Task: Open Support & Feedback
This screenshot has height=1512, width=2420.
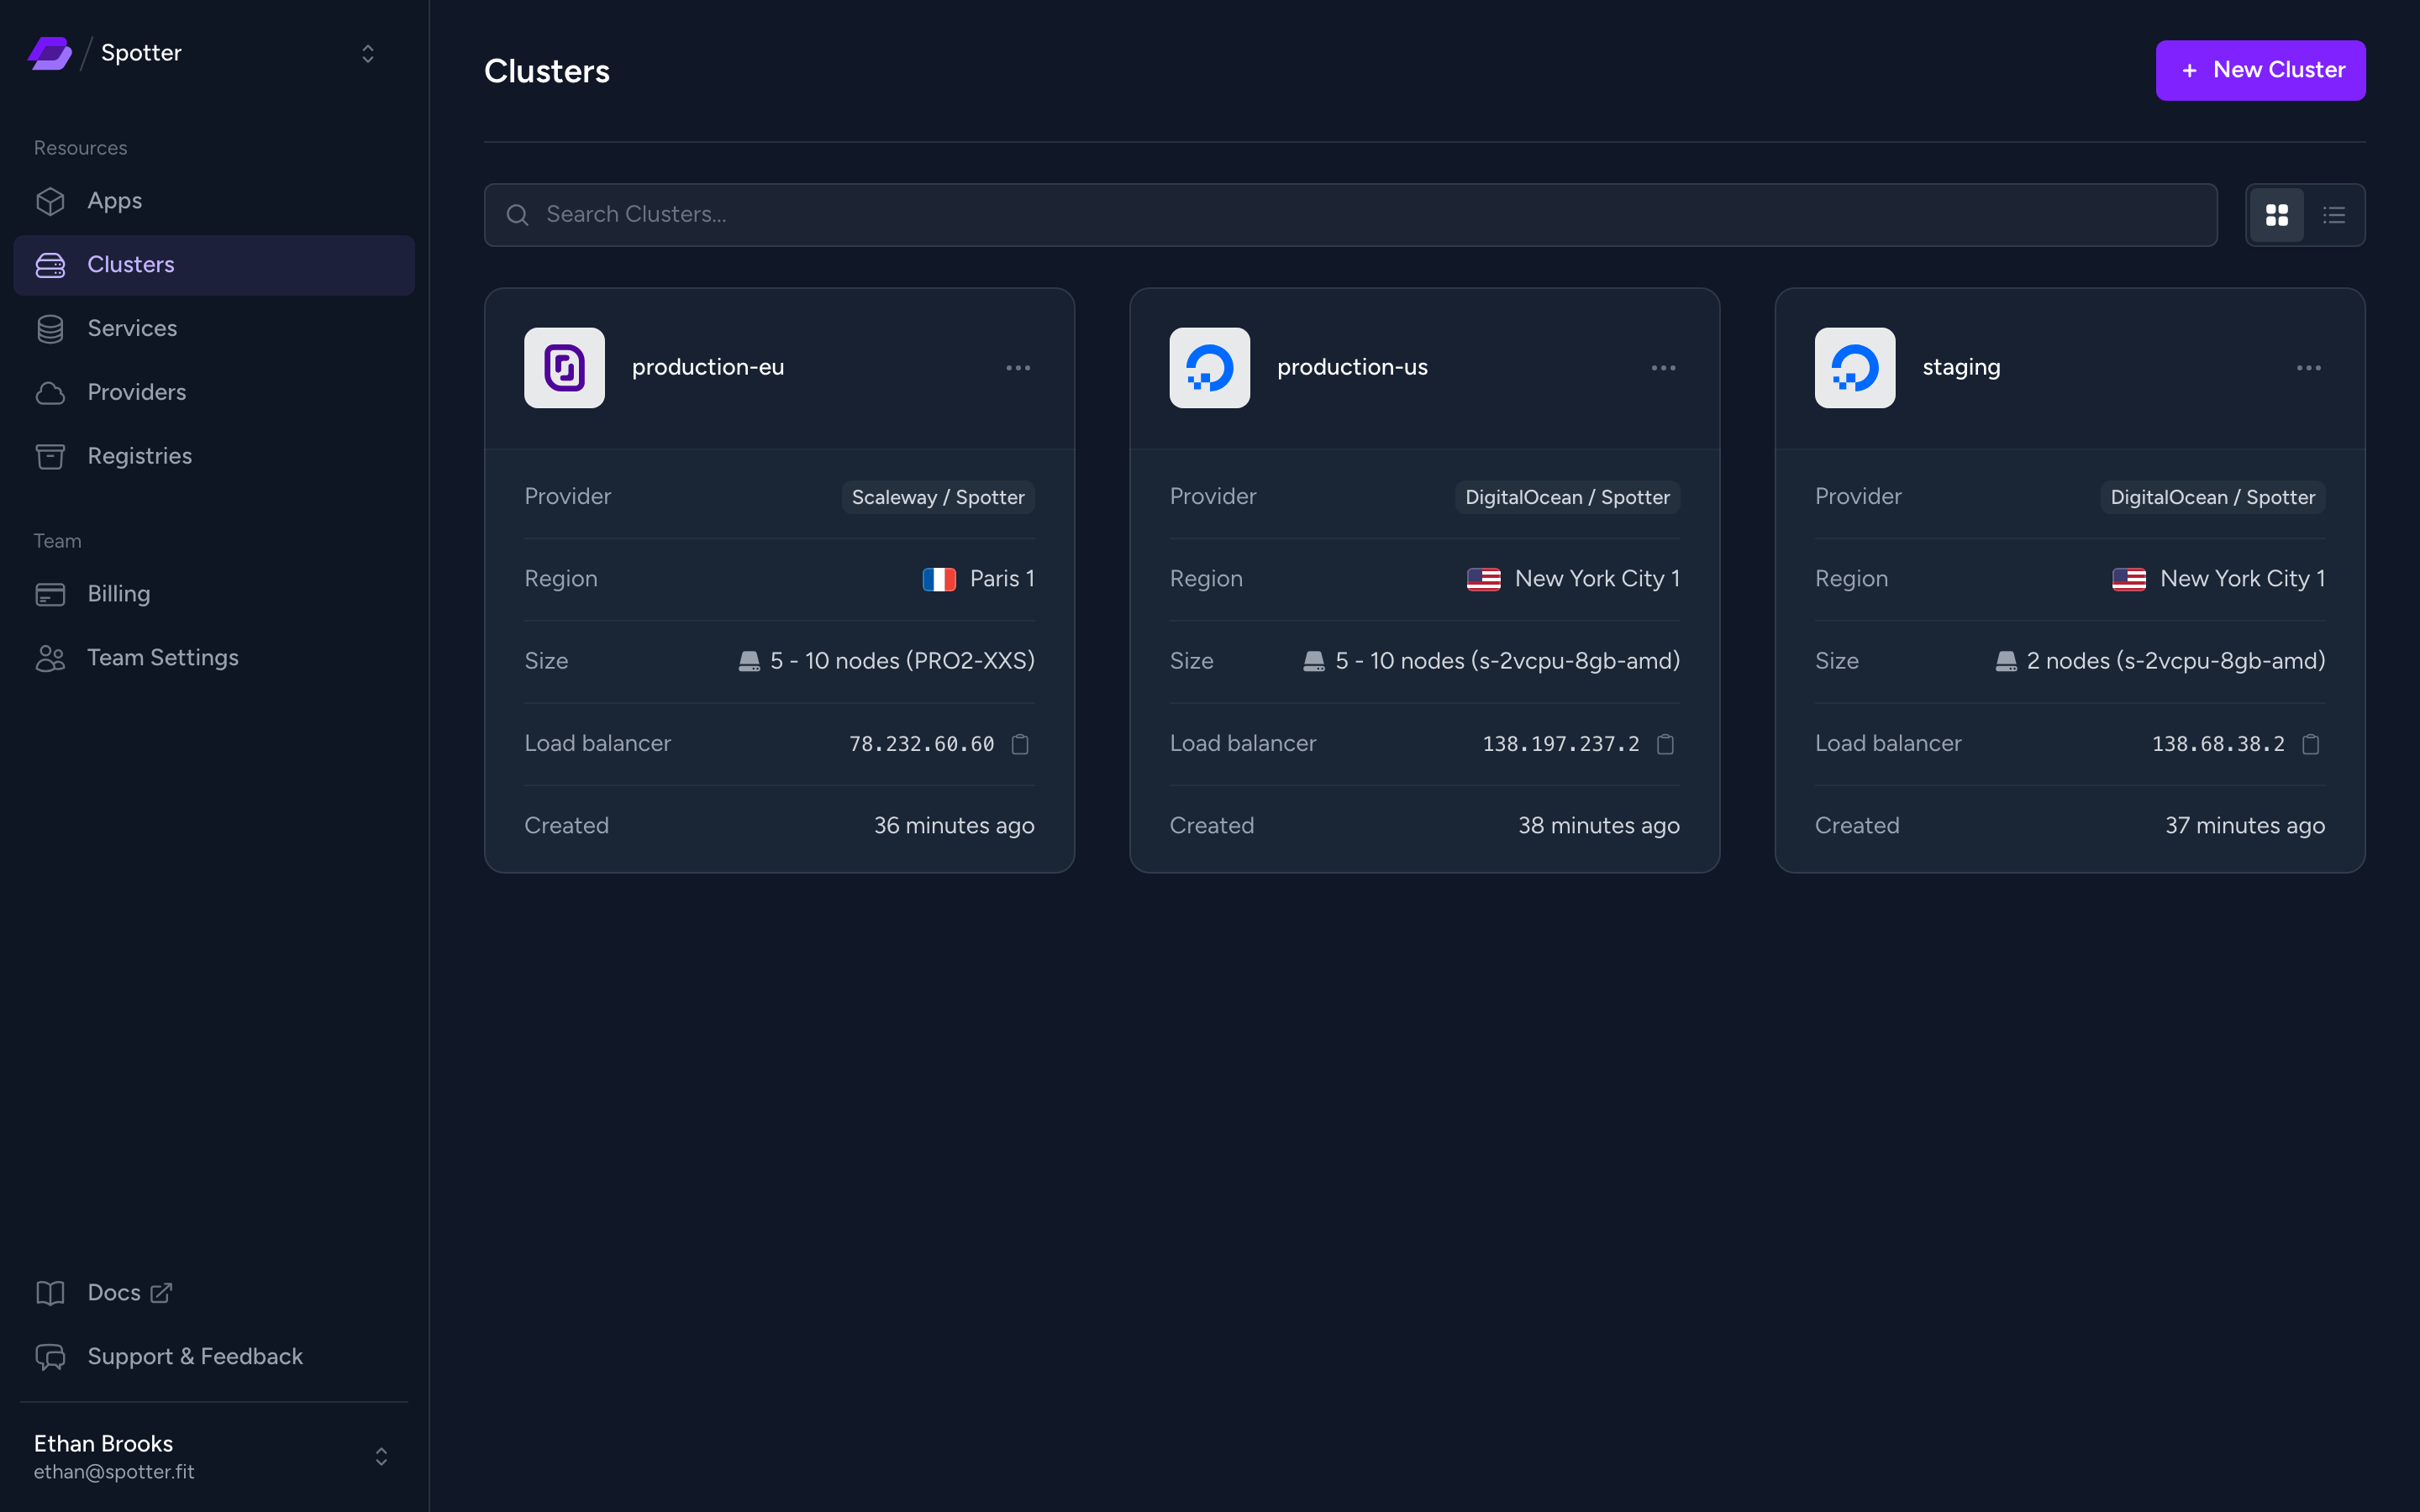Action: 214,1357
